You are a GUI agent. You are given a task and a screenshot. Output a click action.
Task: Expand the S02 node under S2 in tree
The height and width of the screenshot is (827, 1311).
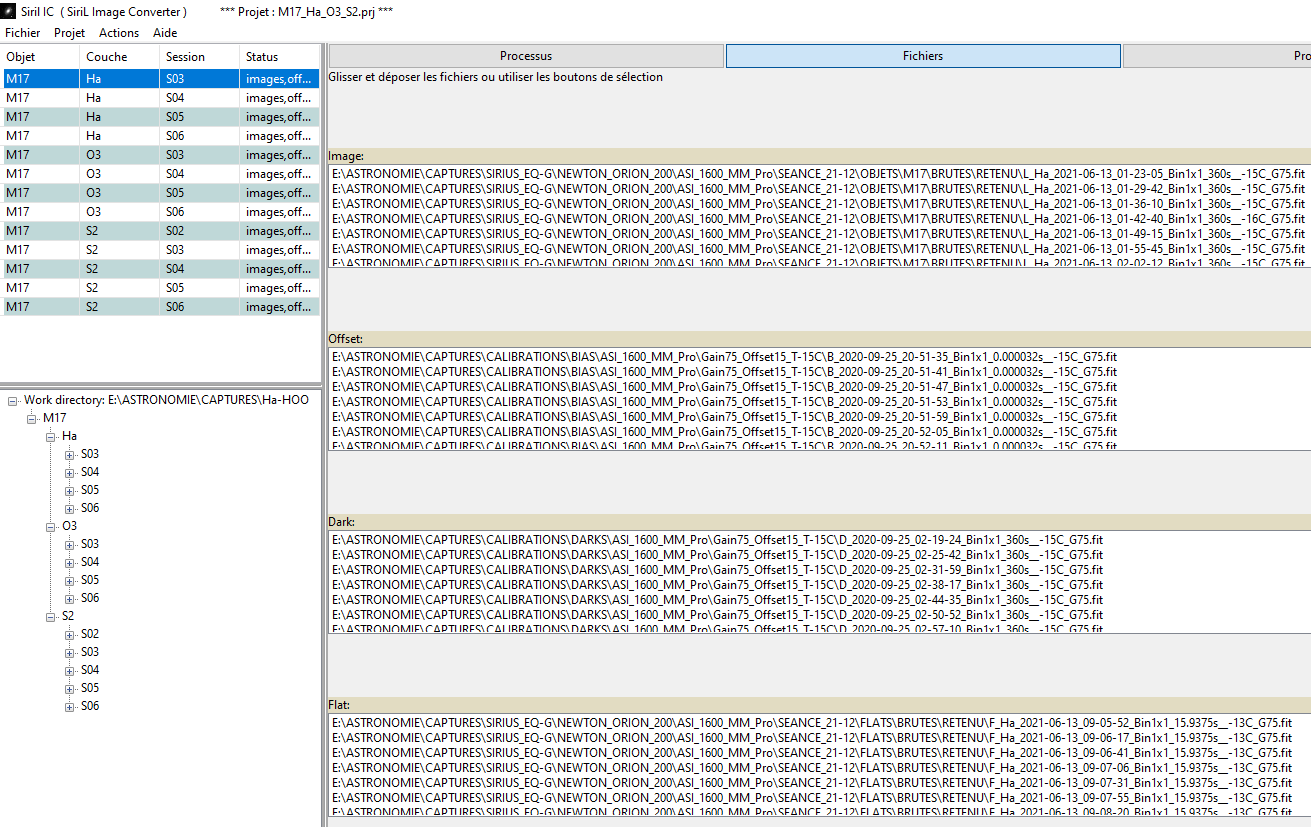[70, 634]
